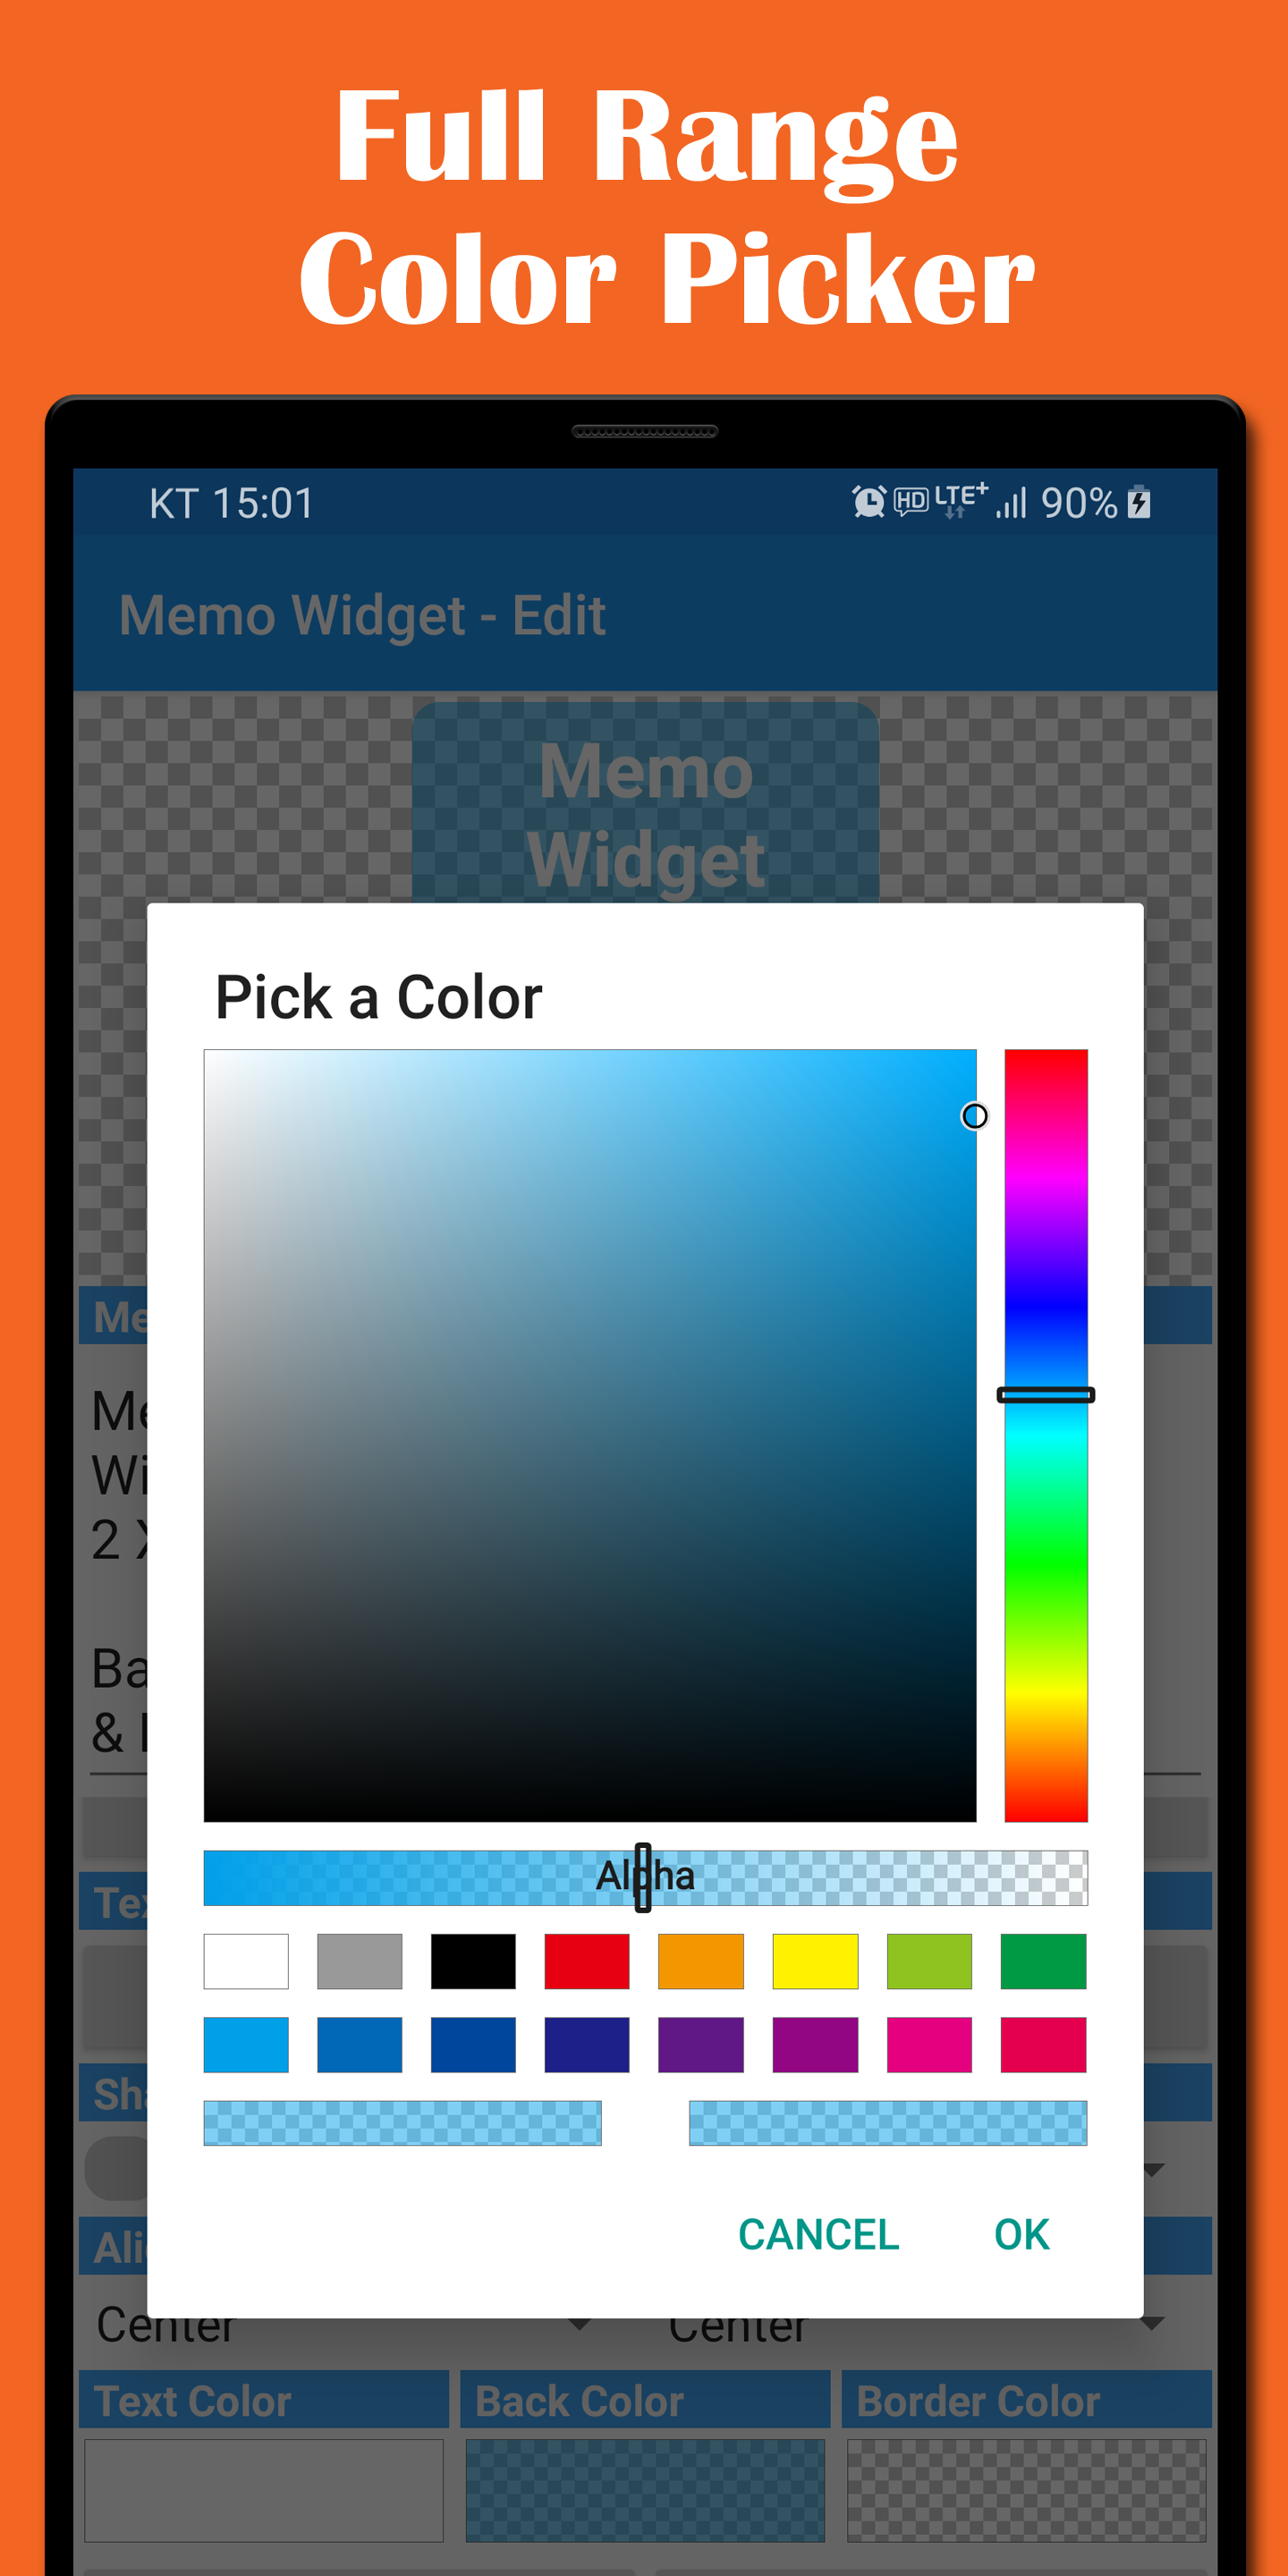Tap the new color preview bar
Screen dimensions: 1288x2576
tap(888, 2122)
